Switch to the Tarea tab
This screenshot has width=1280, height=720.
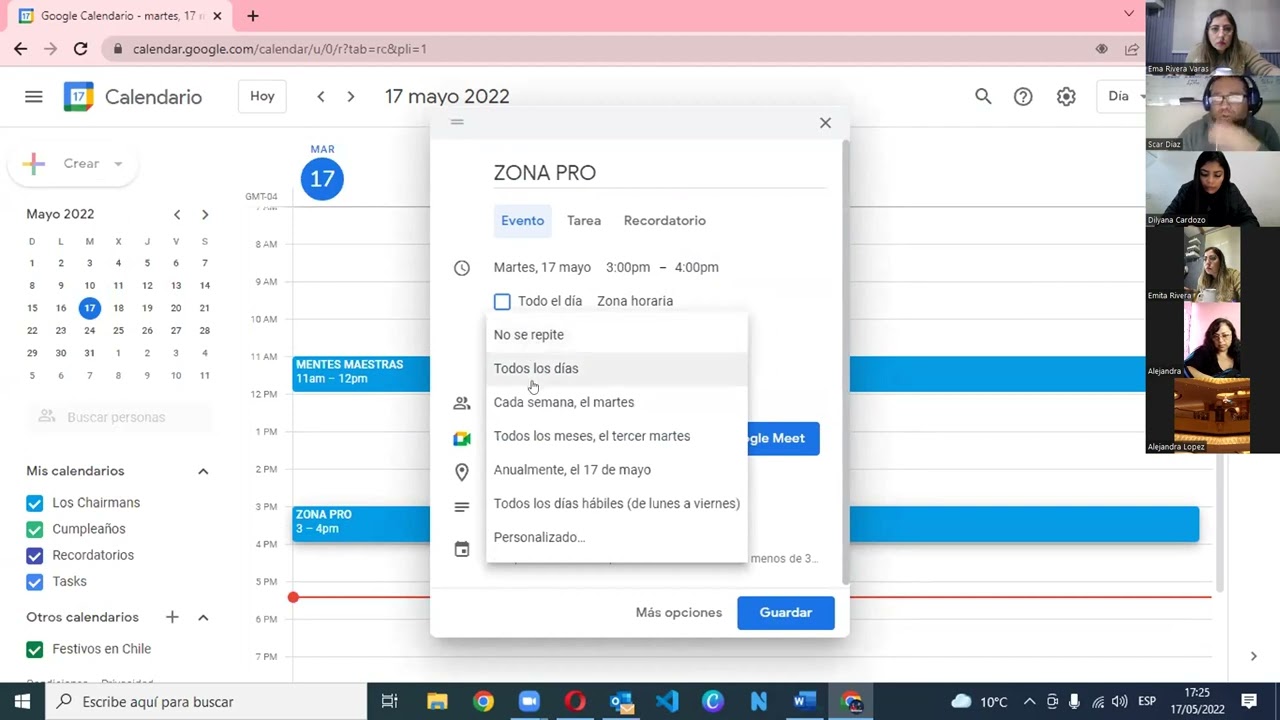(x=584, y=221)
